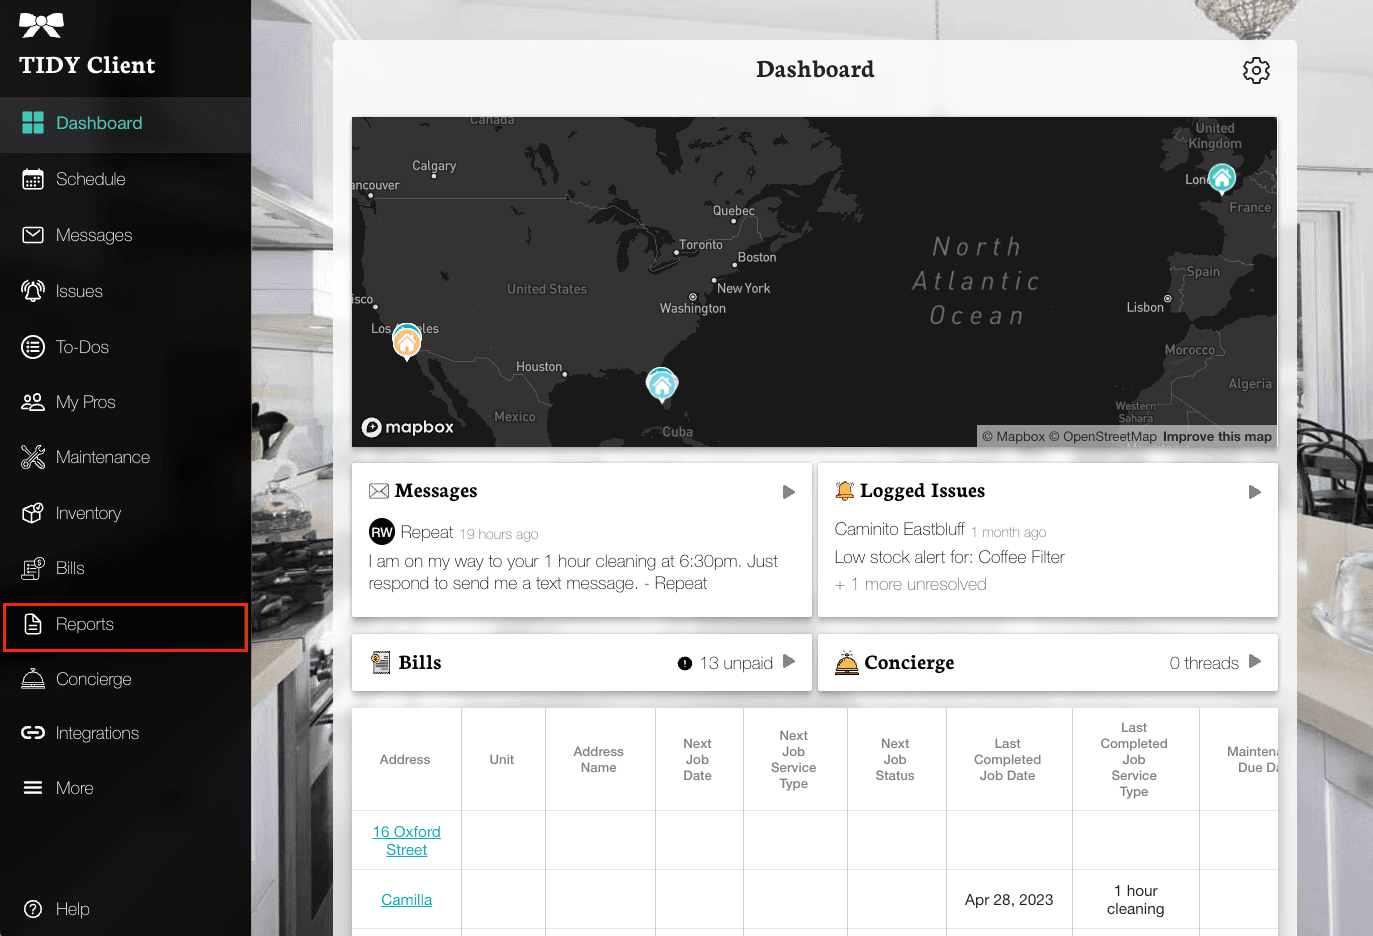This screenshot has width=1373, height=936.
Task: Expand the Messages card arrow
Action: coord(788,492)
